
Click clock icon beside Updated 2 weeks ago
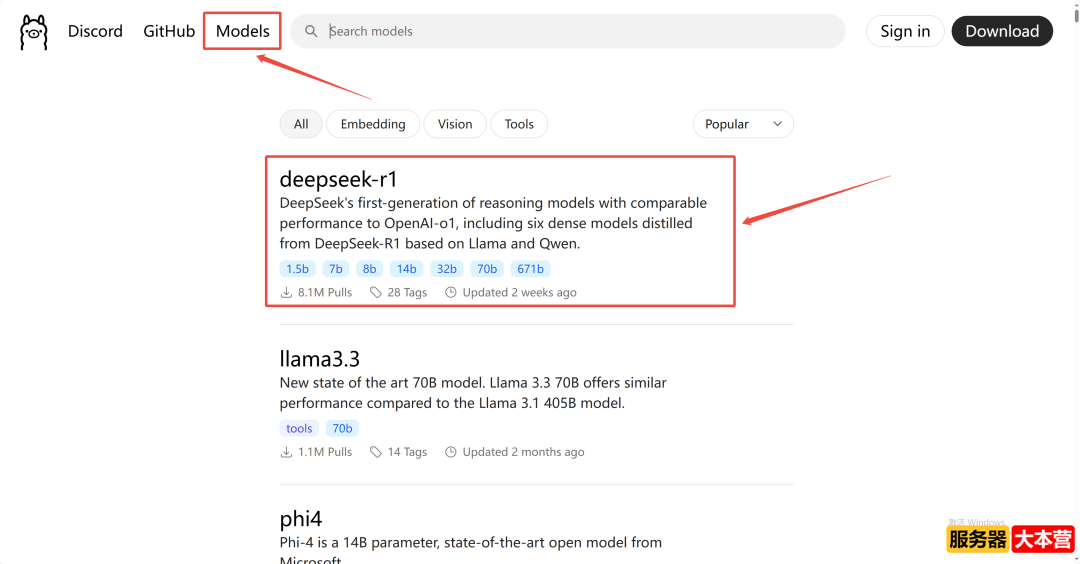pos(450,293)
